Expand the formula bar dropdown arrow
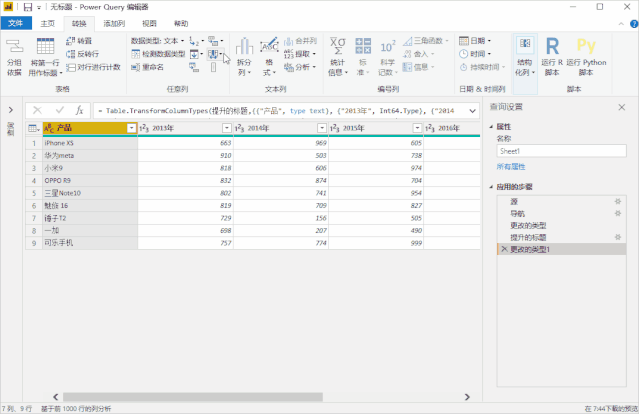The height and width of the screenshot is (414, 639). pyautogui.click(x=472, y=110)
